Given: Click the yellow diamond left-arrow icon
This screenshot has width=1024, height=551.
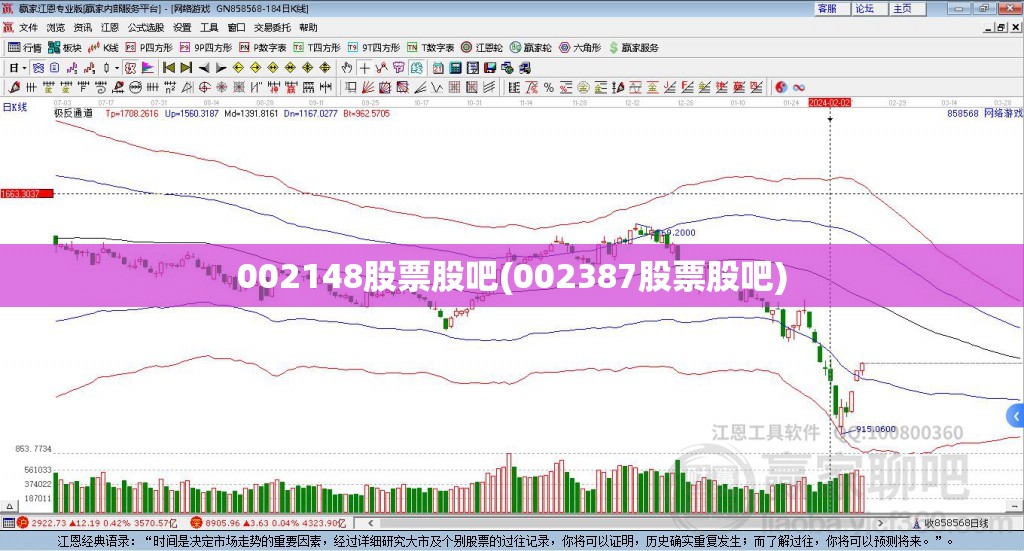Looking at the screenshot, I should click(x=238, y=68).
